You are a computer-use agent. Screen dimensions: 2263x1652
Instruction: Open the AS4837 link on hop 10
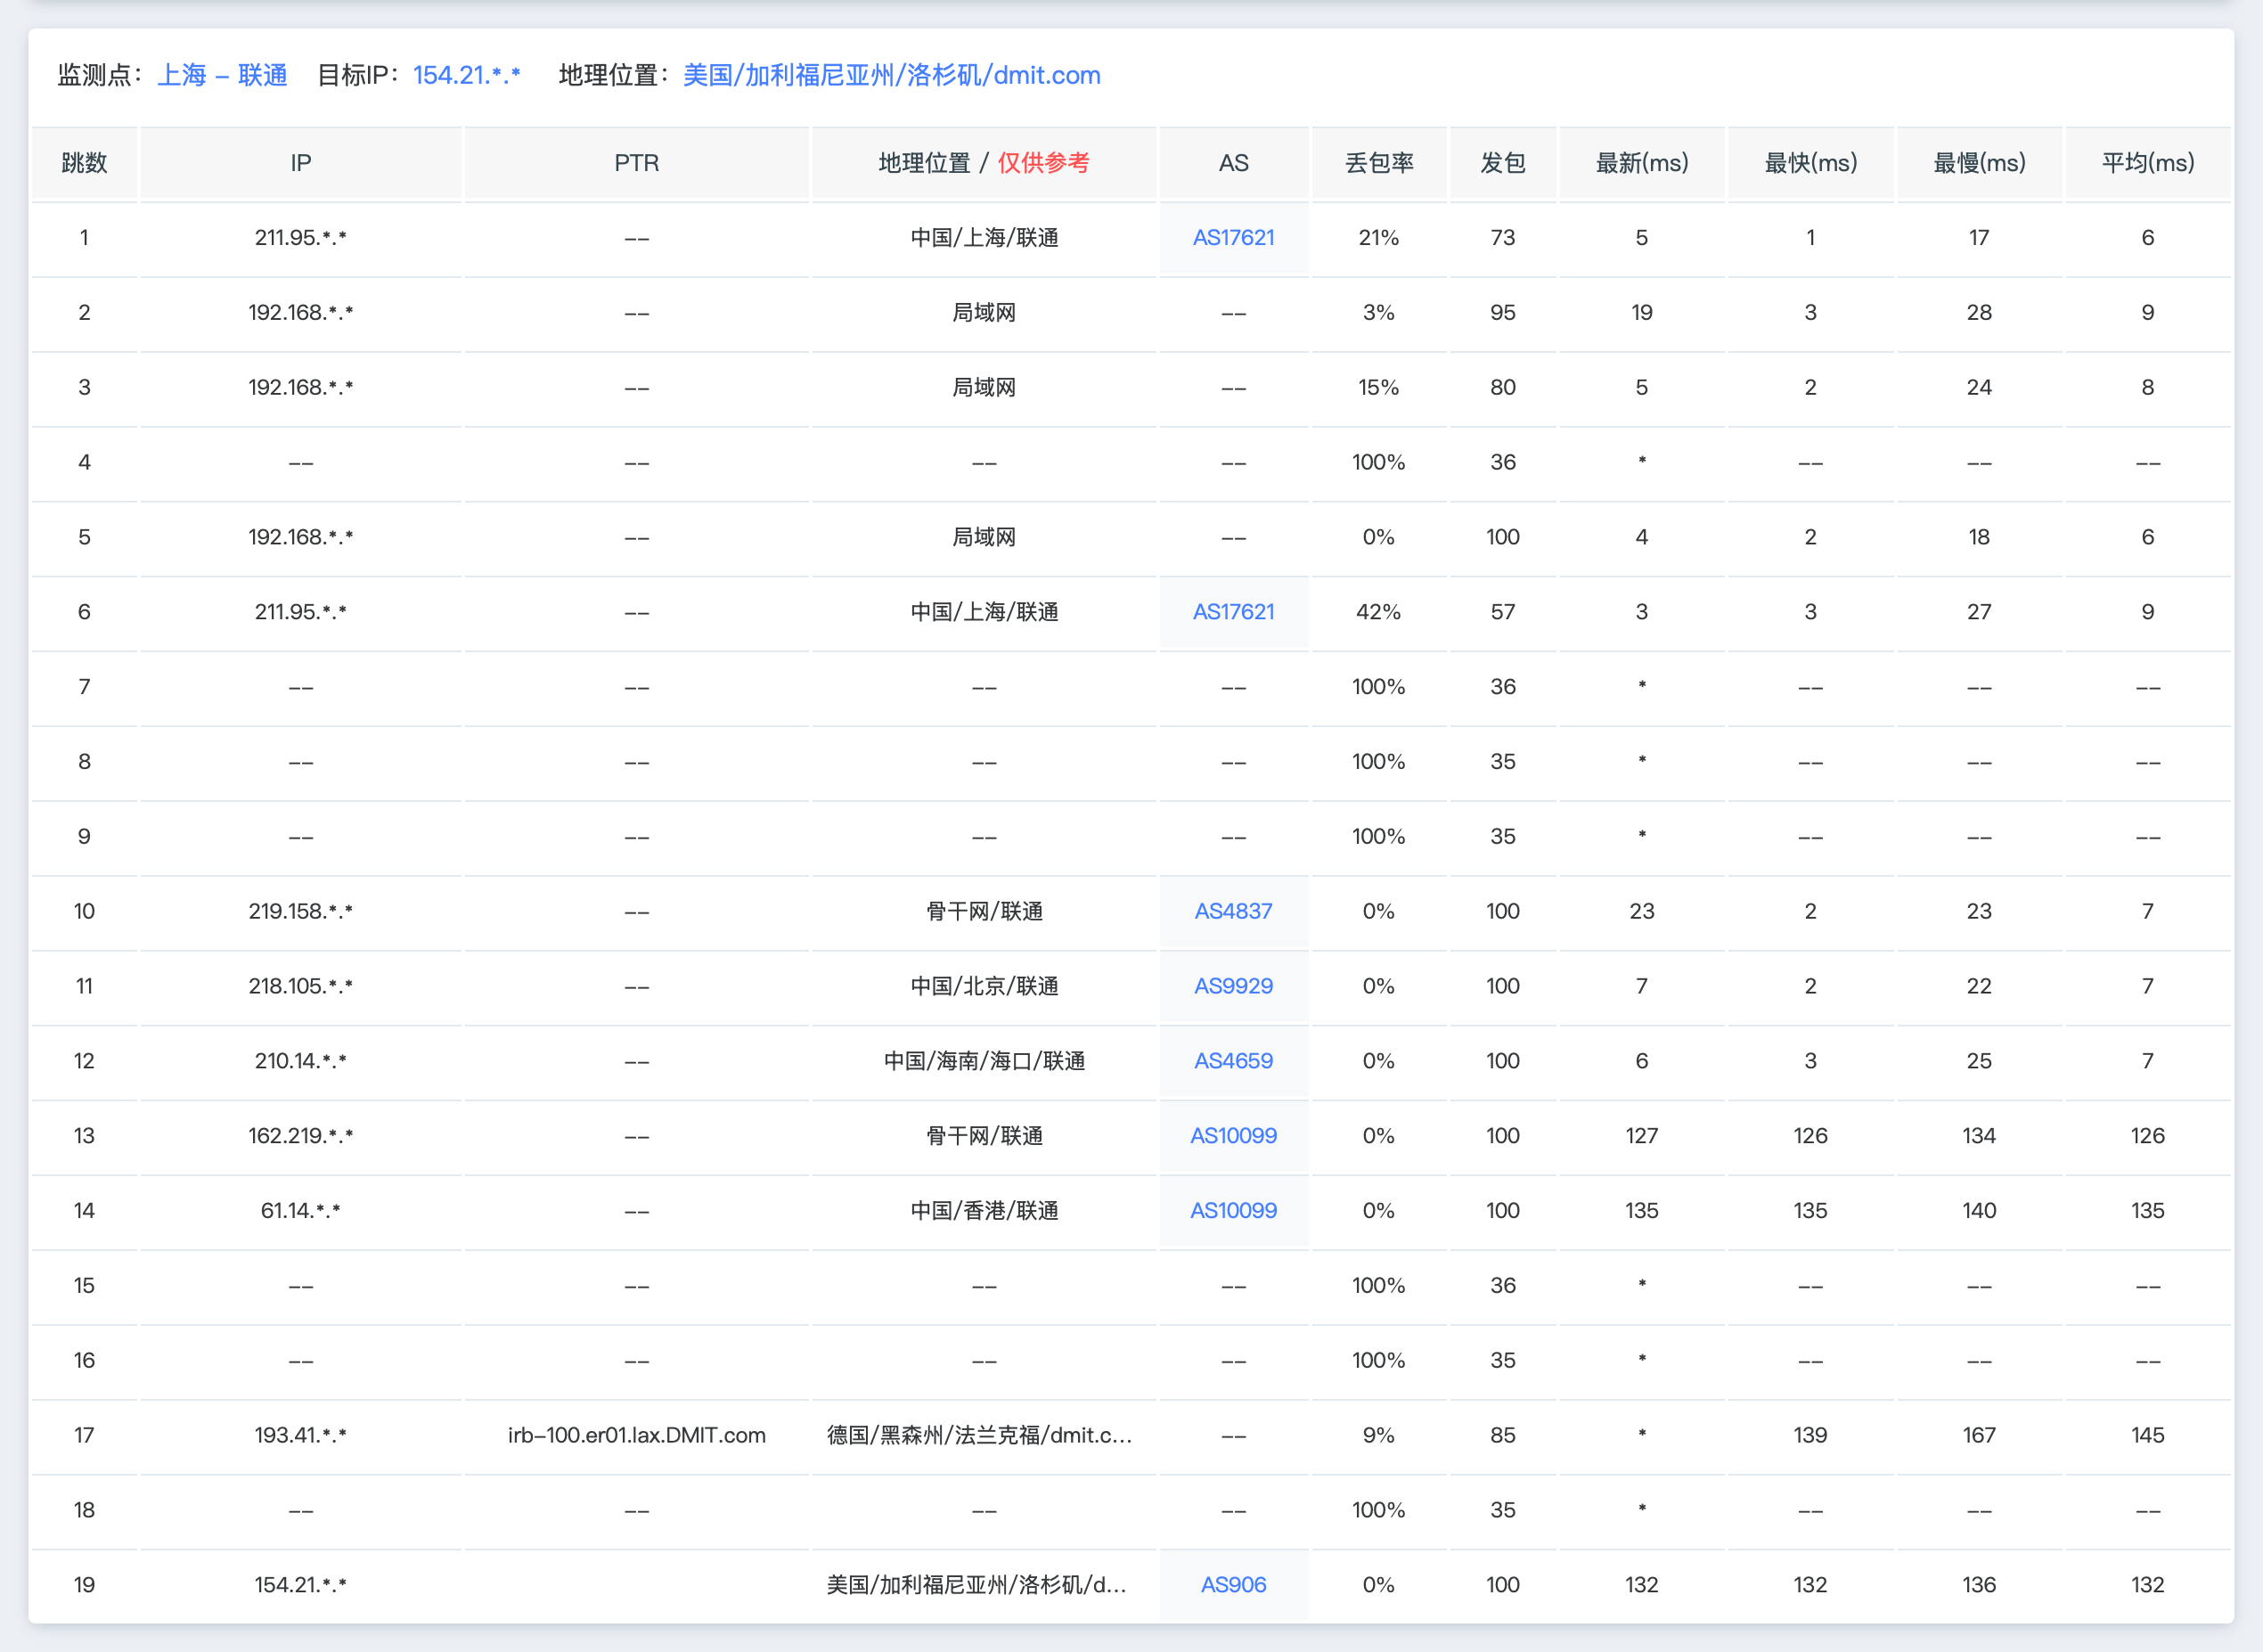1233,911
